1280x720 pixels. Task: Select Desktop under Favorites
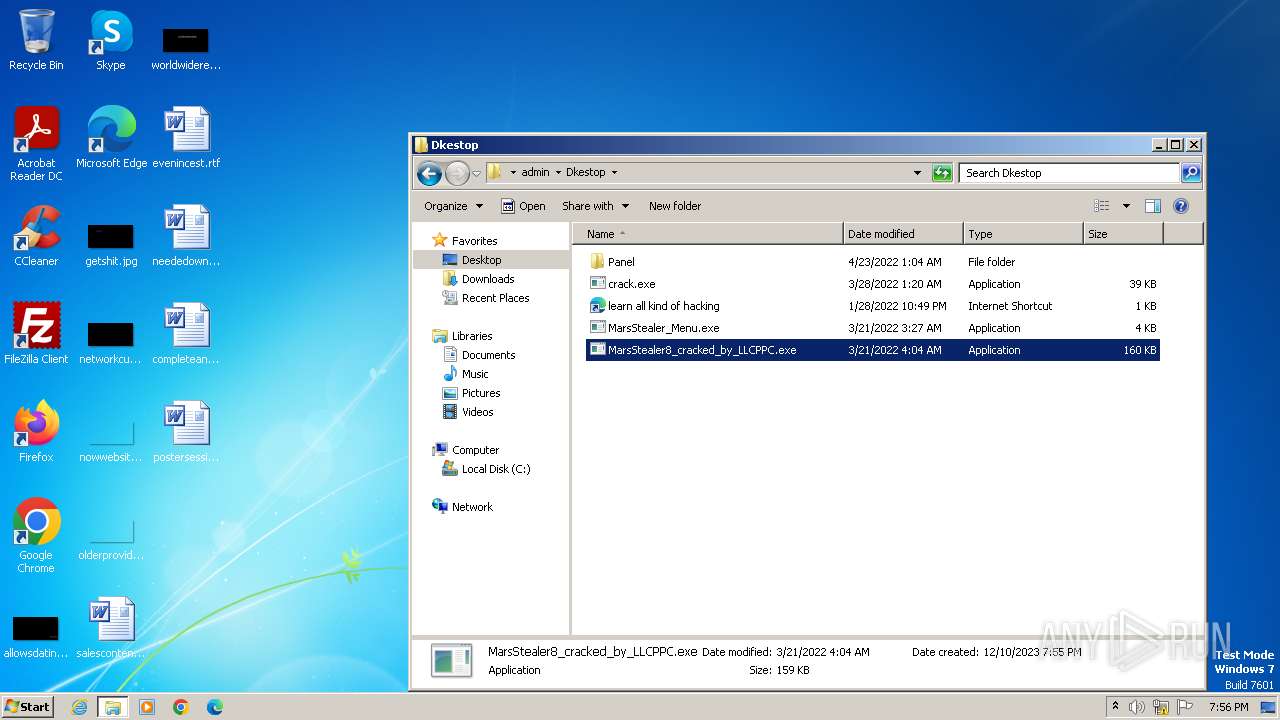coord(481,260)
